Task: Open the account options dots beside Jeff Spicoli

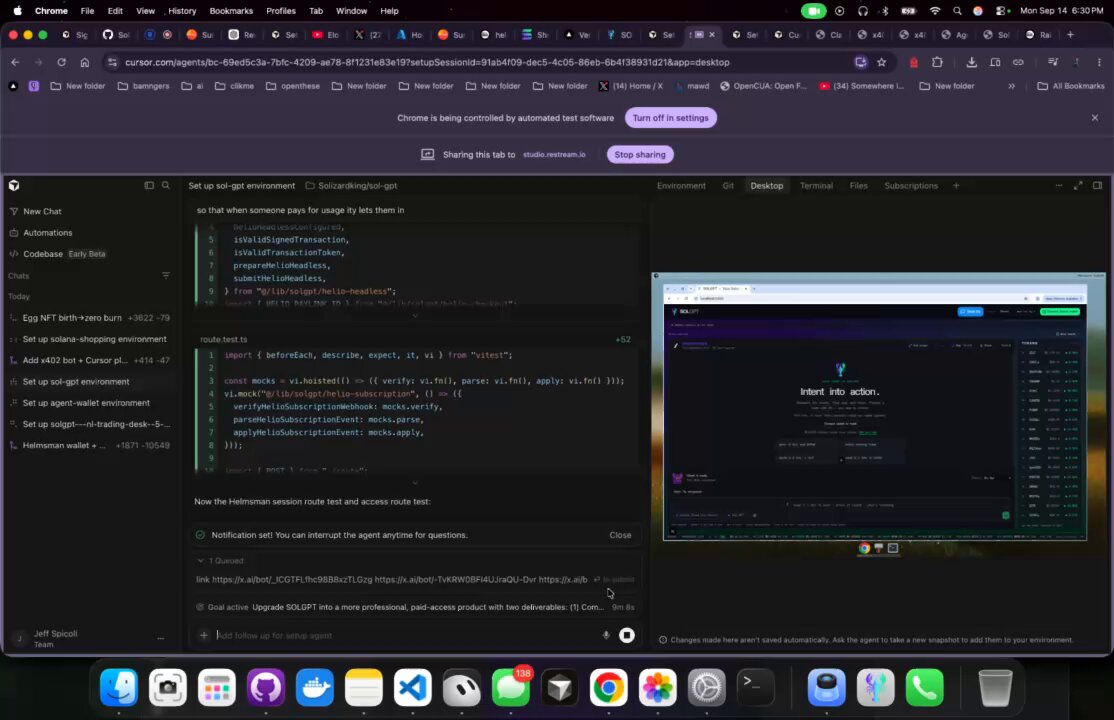Action: tap(161, 639)
